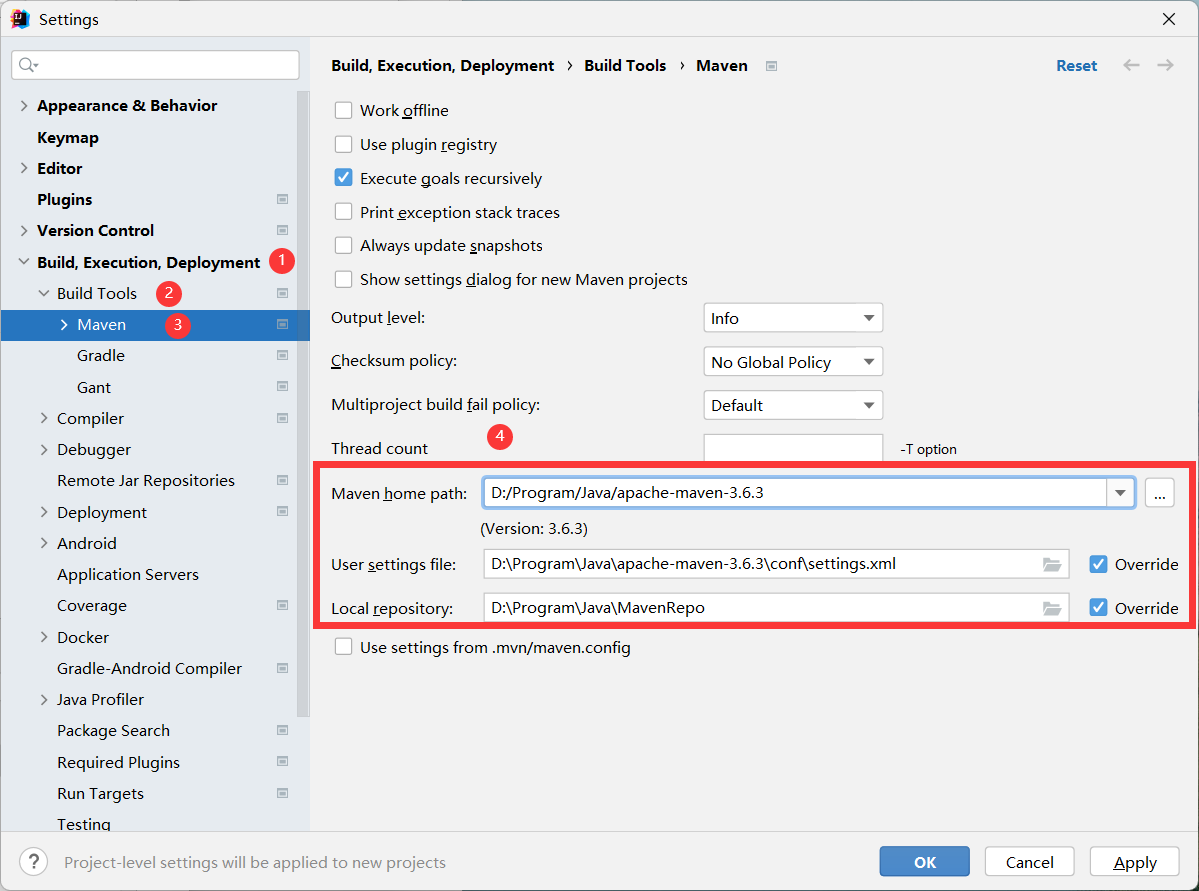Browse folder icon for Local repository
The width and height of the screenshot is (1199, 891).
click(x=1052, y=608)
